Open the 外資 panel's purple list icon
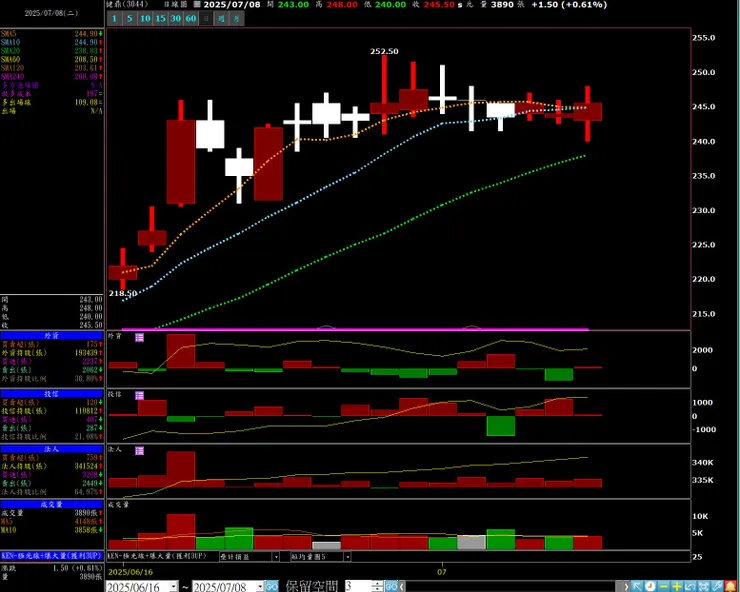Image resolution: width=740 pixels, height=592 pixels. (x=139, y=337)
